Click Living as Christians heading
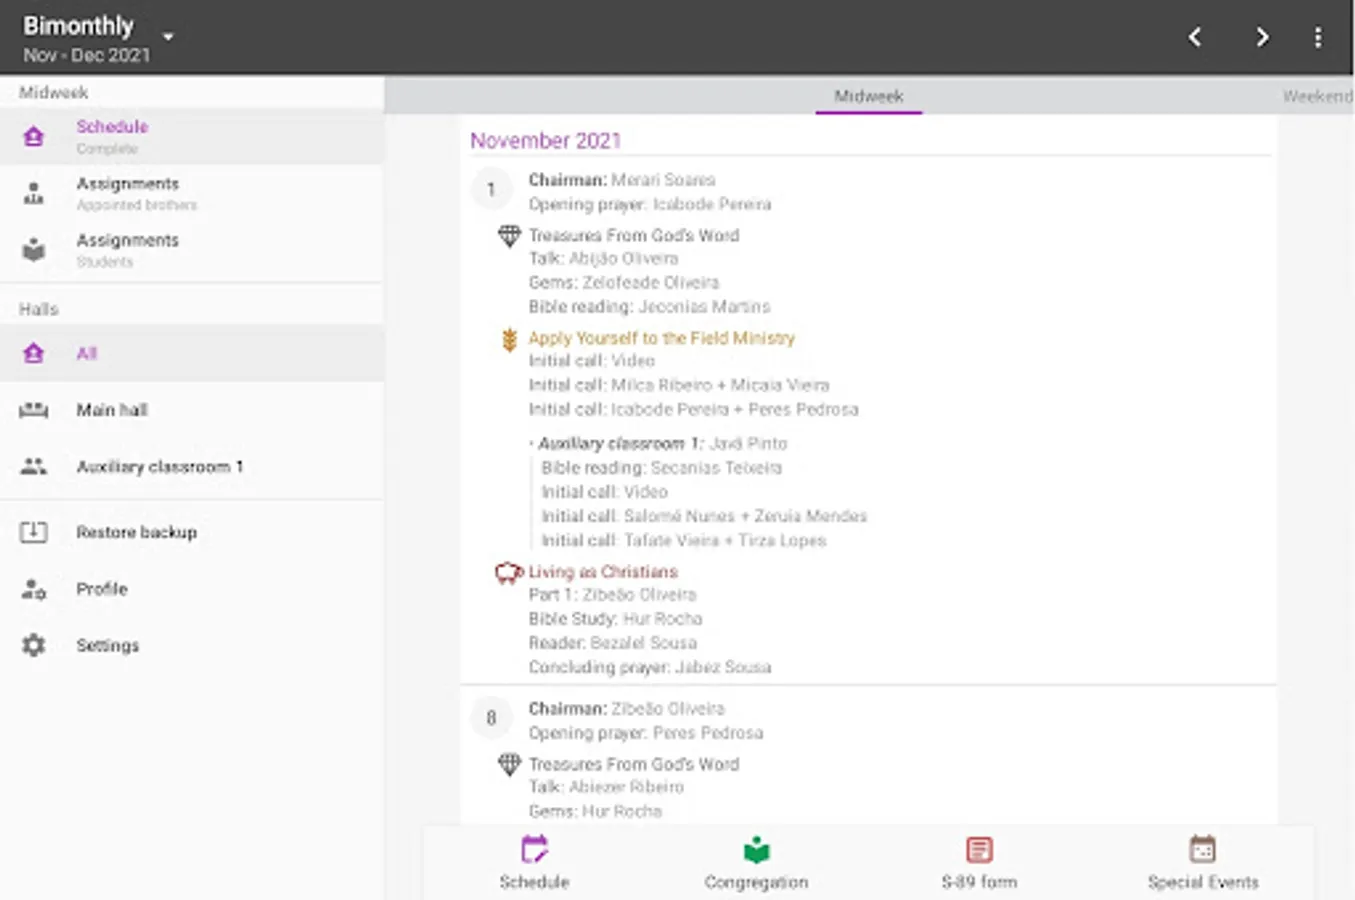The height and width of the screenshot is (900, 1355). pos(603,572)
